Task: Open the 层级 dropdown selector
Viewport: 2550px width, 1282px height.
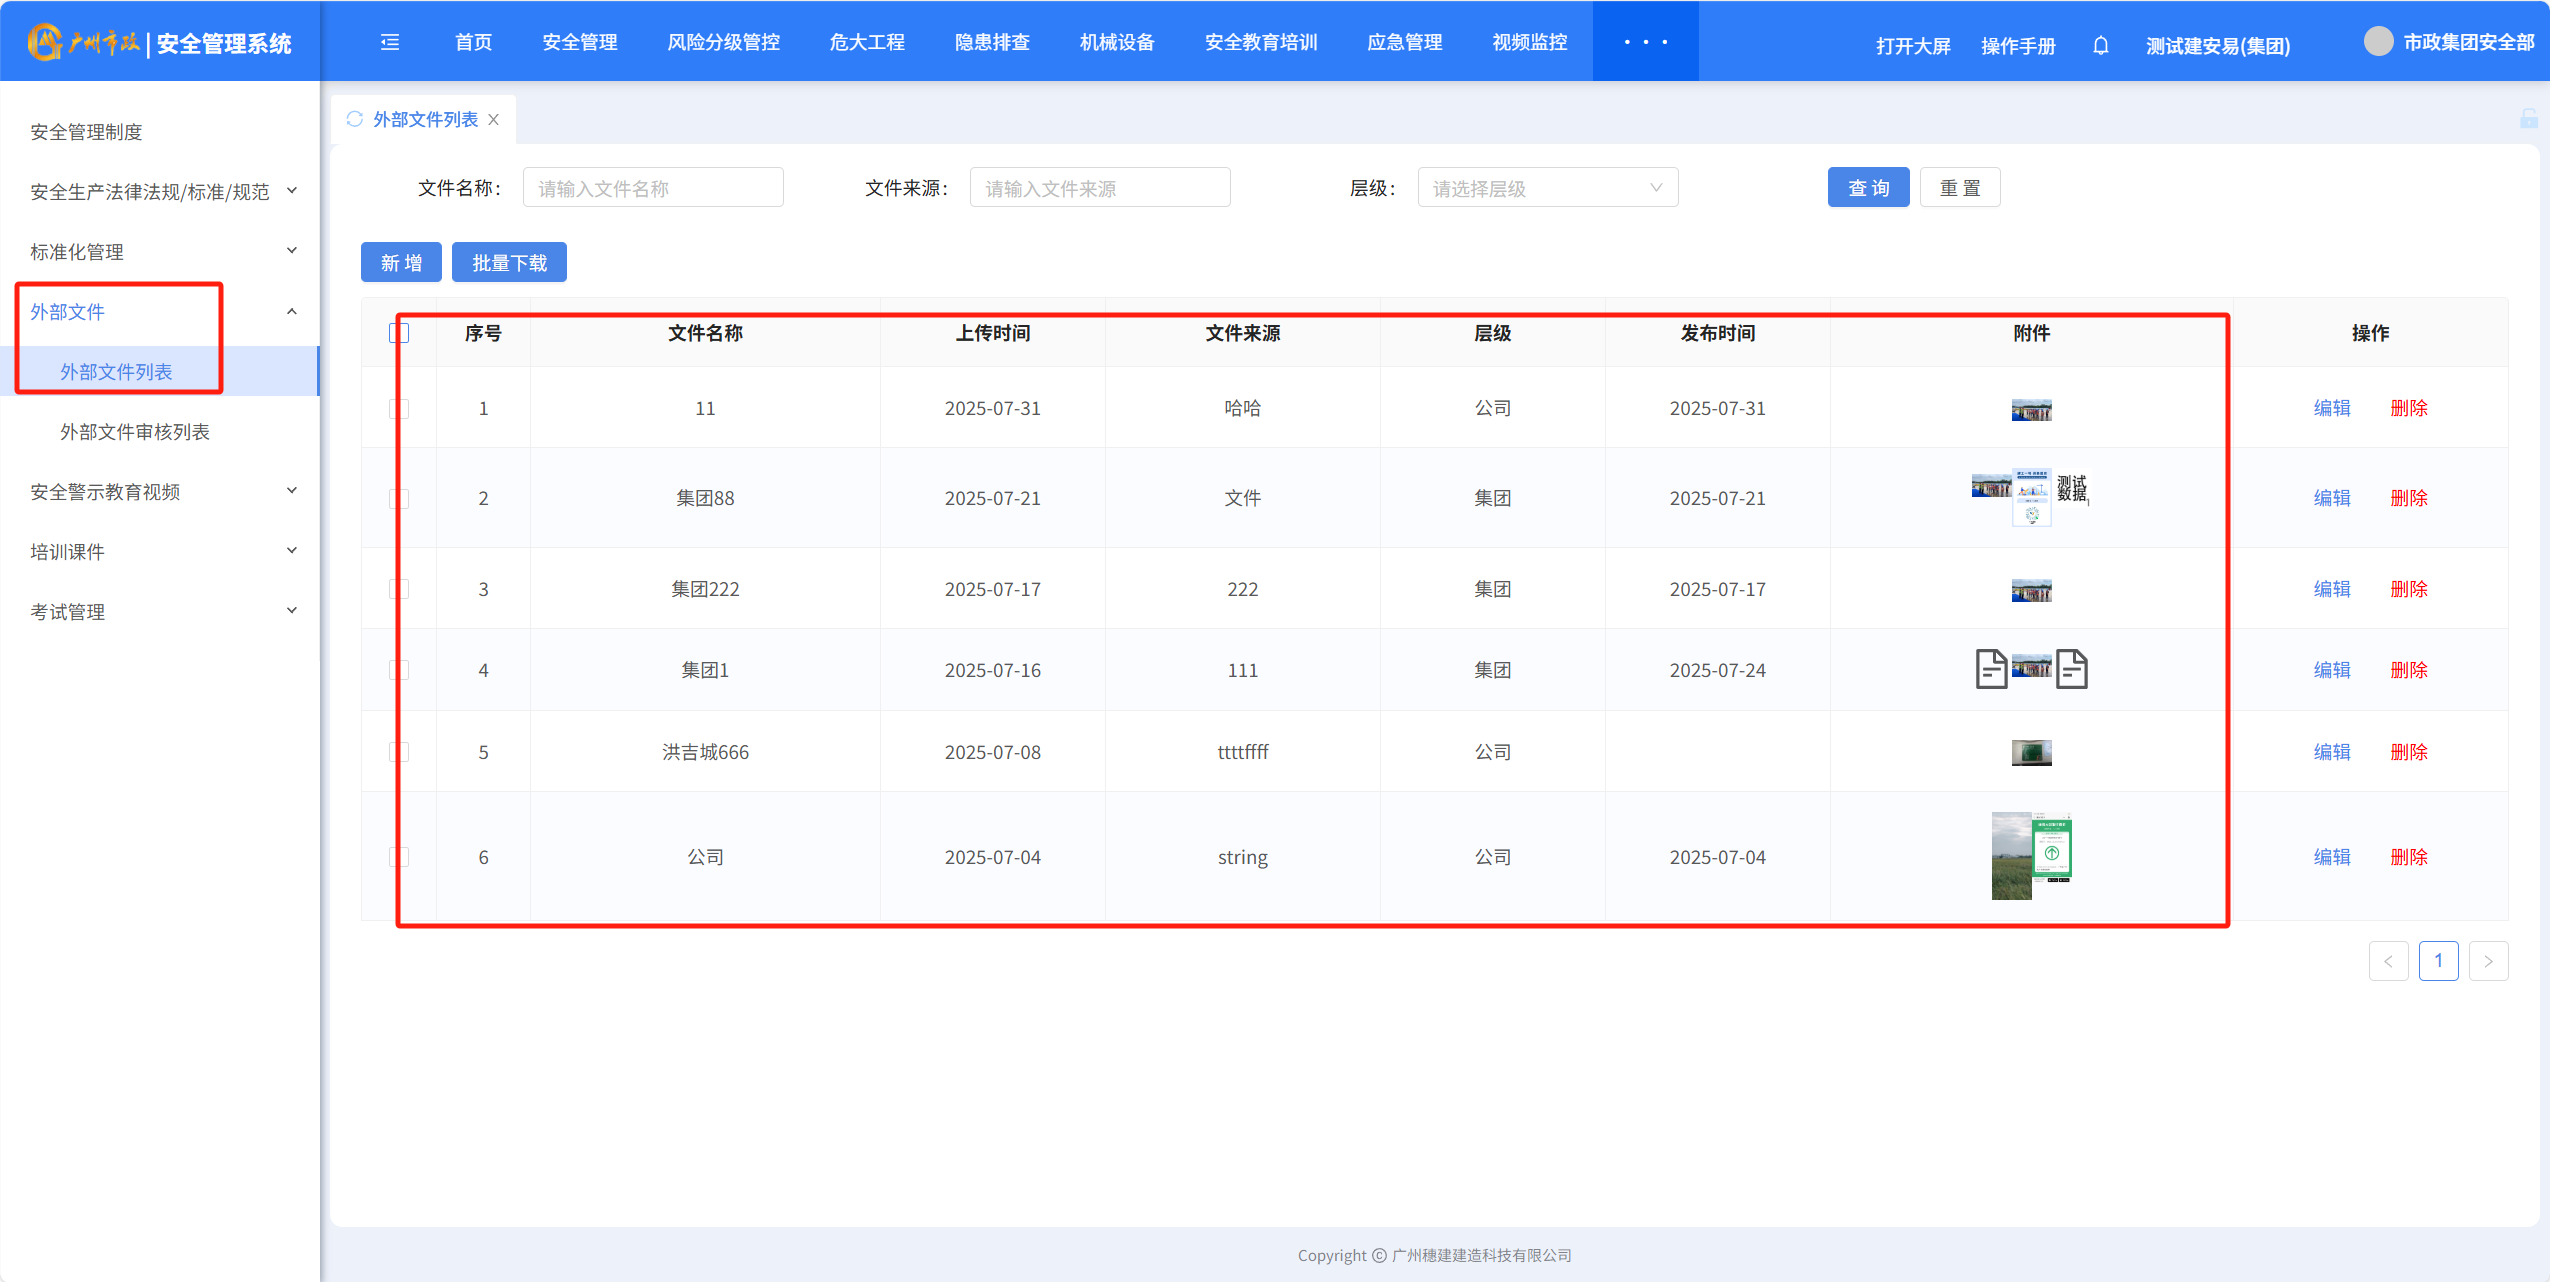Action: click(x=1546, y=188)
